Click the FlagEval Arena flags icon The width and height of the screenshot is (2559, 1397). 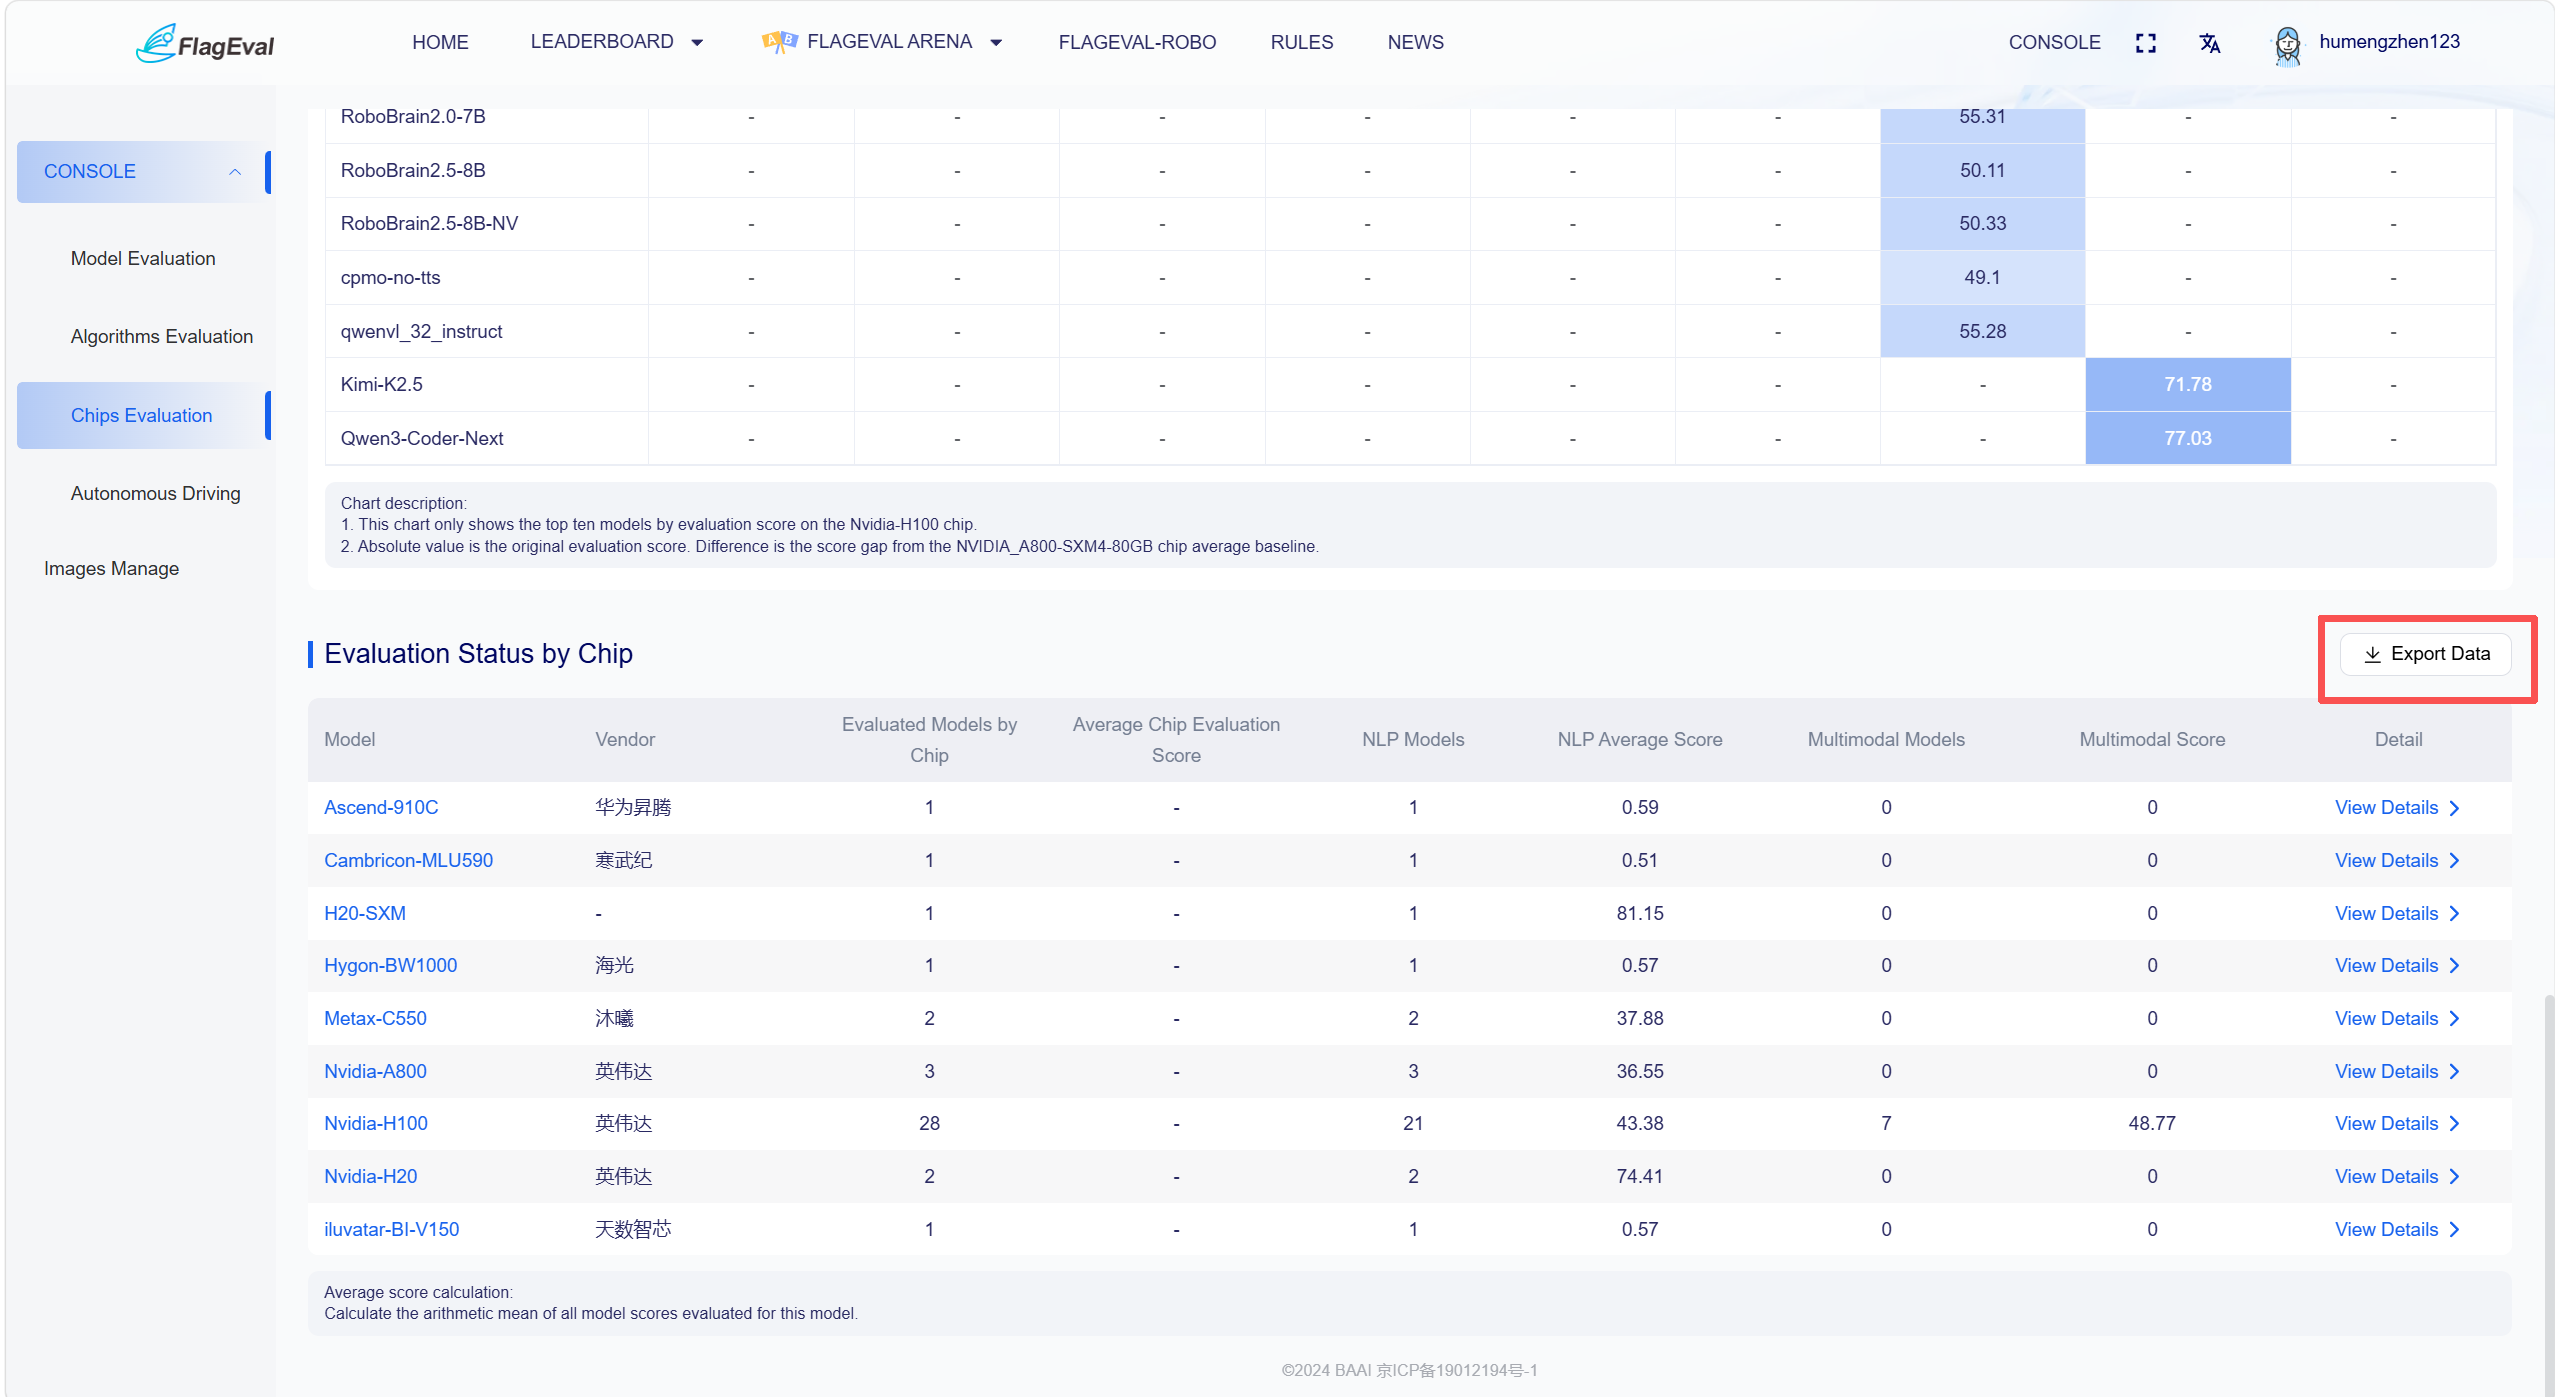780,42
